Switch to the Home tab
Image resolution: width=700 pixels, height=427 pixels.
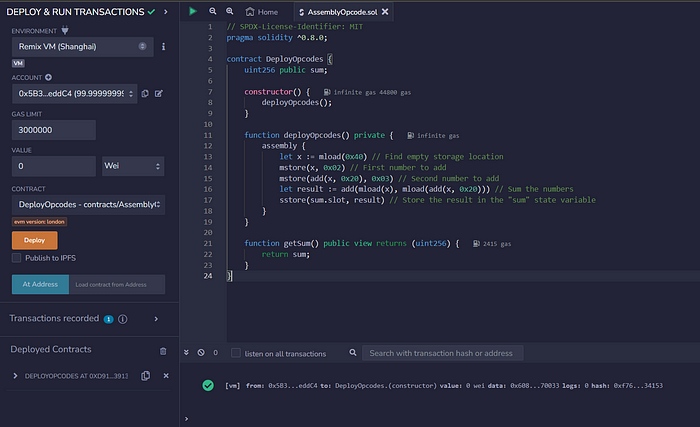point(260,11)
